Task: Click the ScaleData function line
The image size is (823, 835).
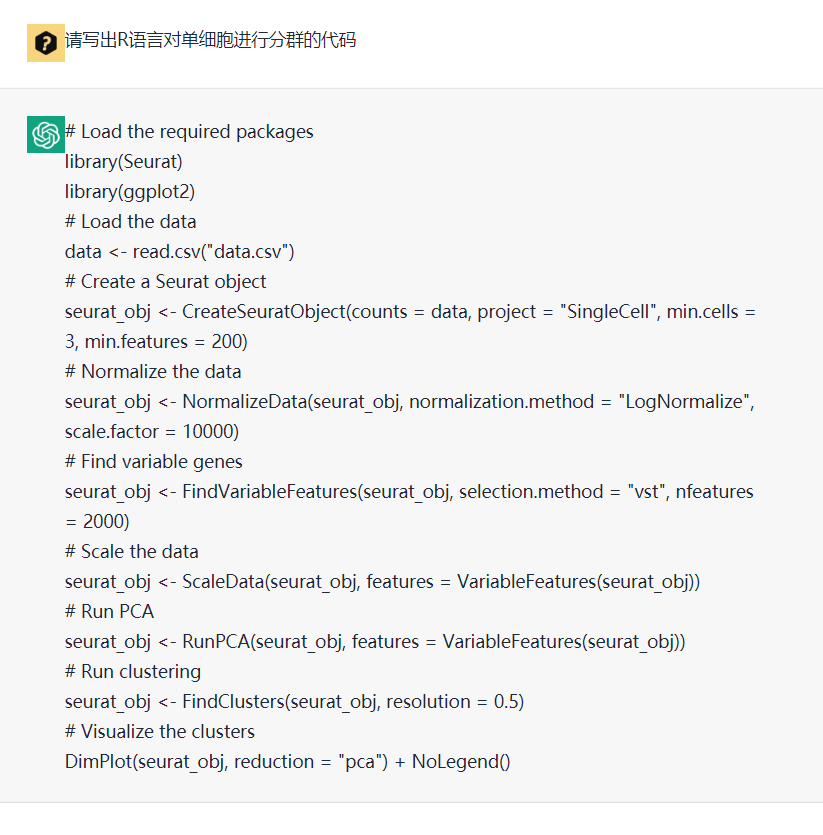Action: [x=382, y=582]
